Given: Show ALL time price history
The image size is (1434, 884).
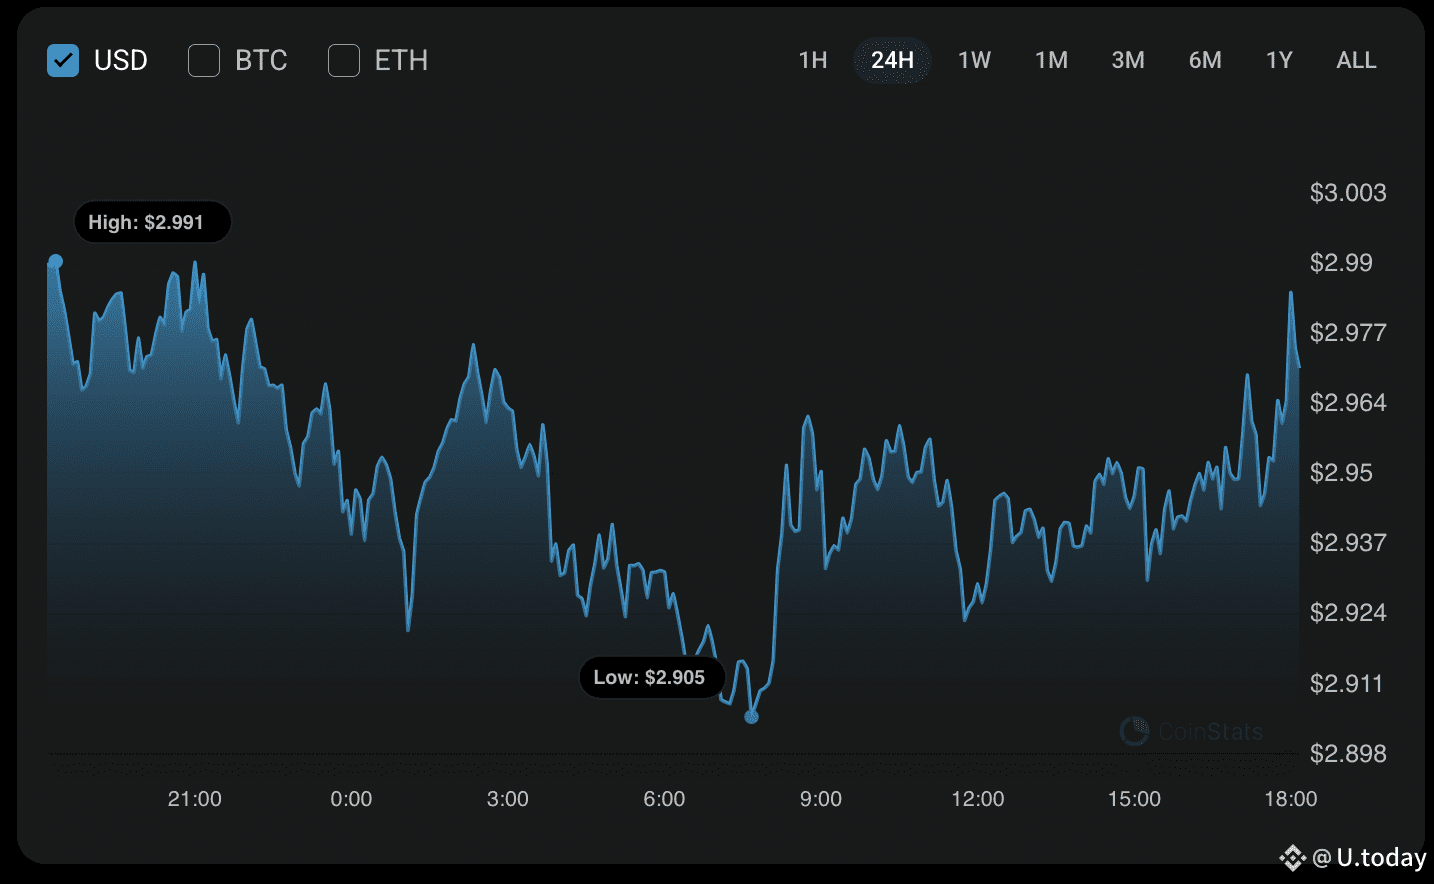Looking at the screenshot, I should [1356, 61].
